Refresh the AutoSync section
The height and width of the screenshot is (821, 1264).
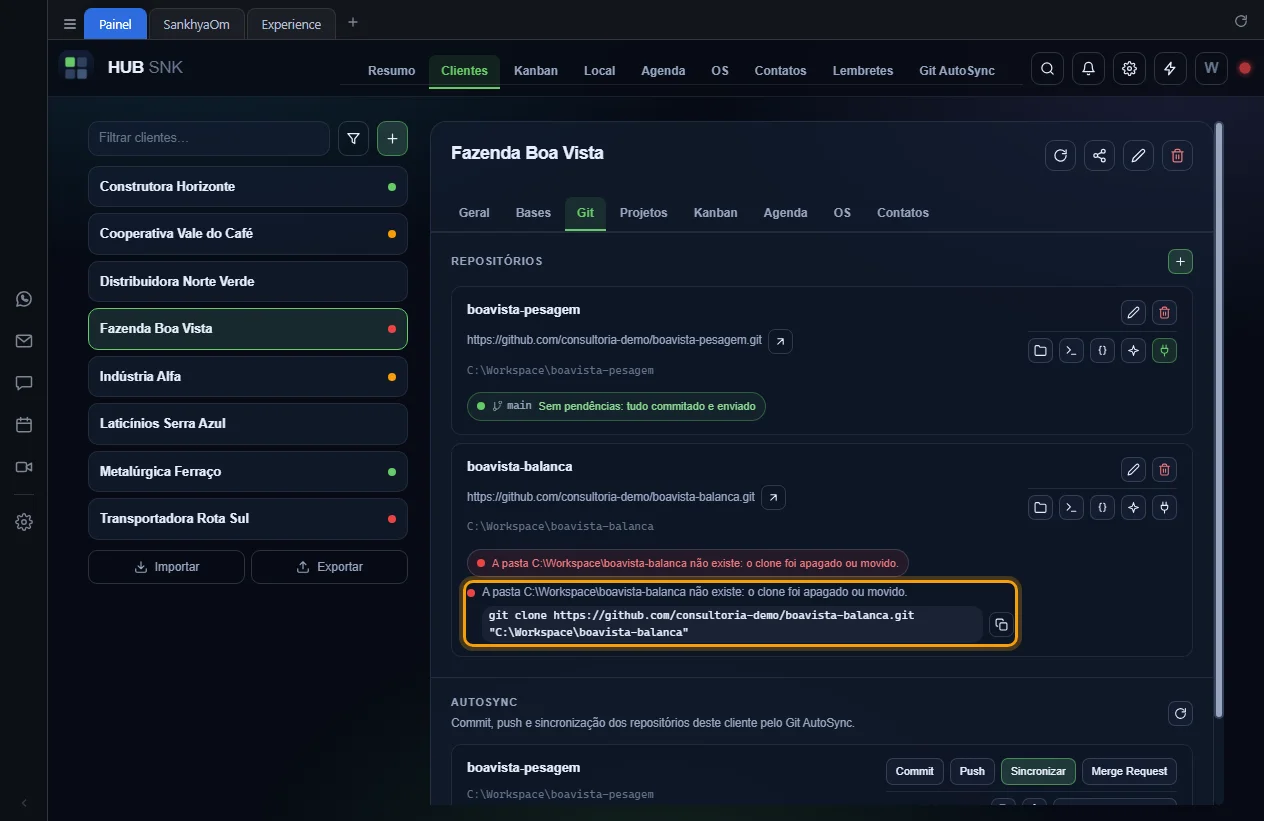(1180, 713)
